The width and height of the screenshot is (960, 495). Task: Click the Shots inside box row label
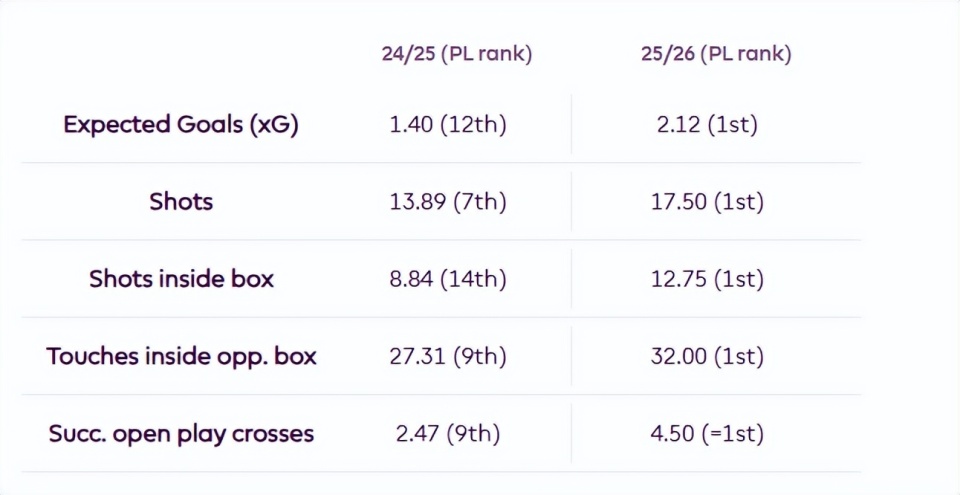pos(181,278)
